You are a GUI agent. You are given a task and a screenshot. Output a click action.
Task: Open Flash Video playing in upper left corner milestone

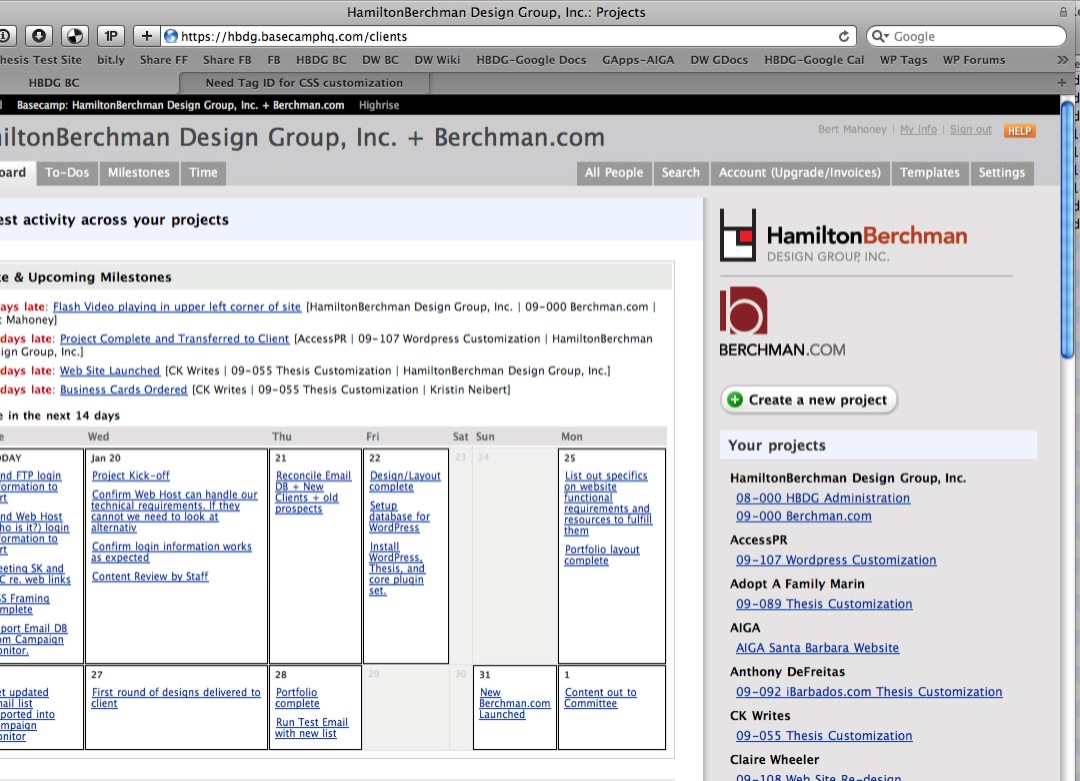pyautogui.click(x=177, y=306)
